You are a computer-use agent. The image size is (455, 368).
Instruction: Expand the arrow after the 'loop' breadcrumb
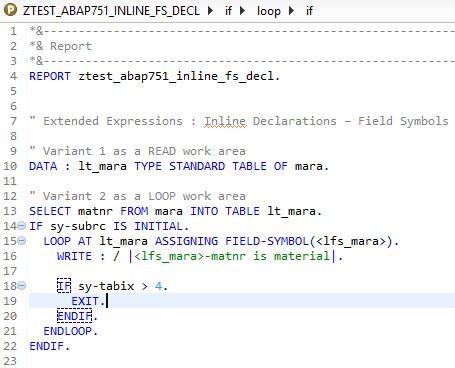point(292,11)
